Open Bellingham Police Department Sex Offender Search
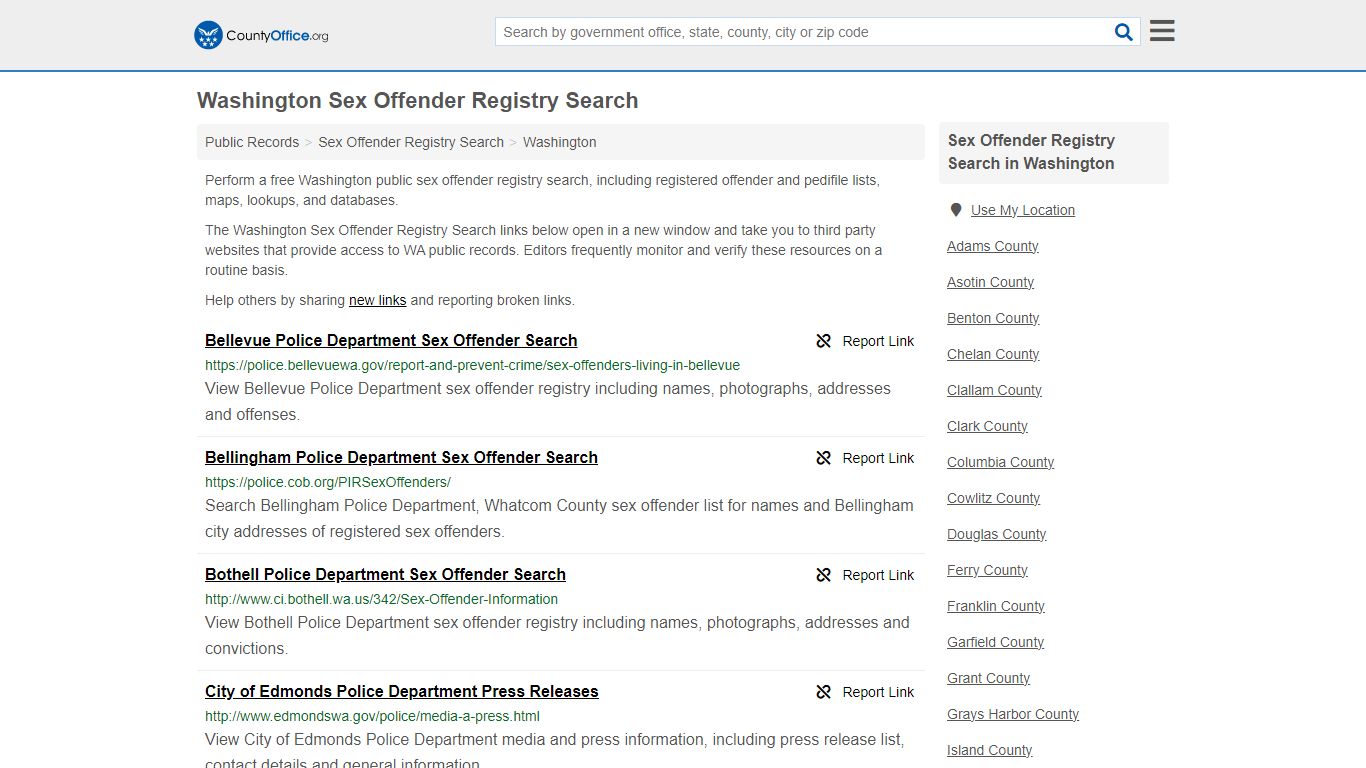This screenshot has width=1366, height=768. point(401,457)
